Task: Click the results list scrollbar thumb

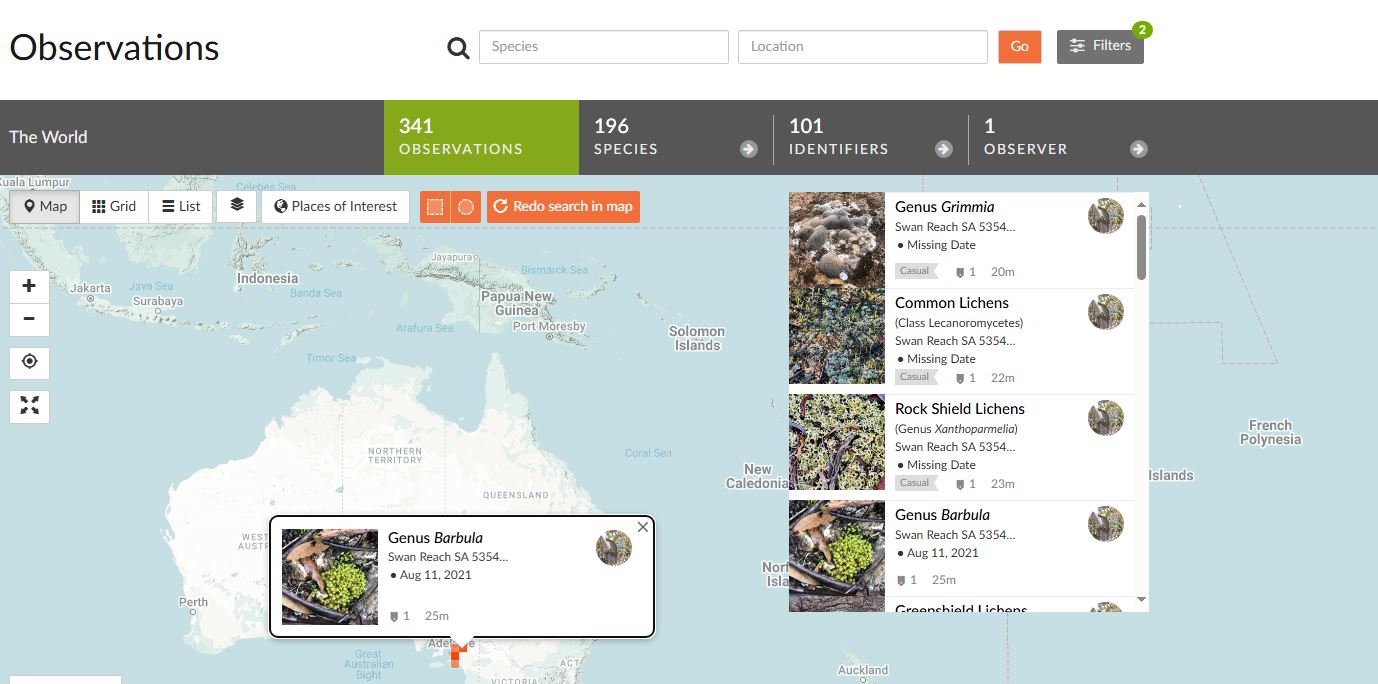Action: 1141,247
